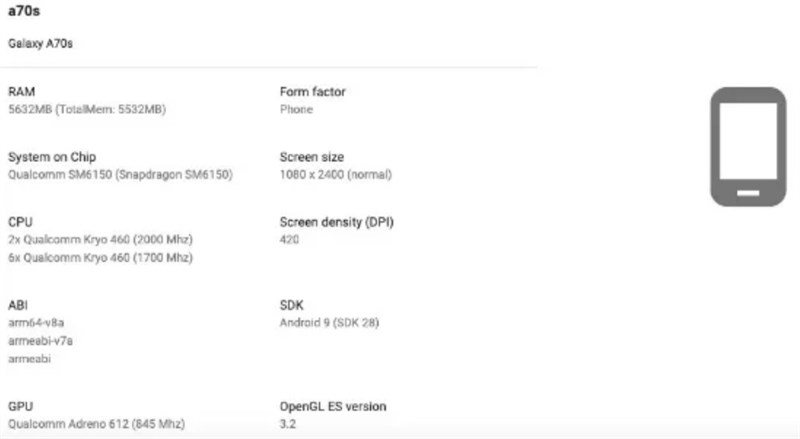
Task: Select the Galaxy A70s device name
Action: pos(41,43)
